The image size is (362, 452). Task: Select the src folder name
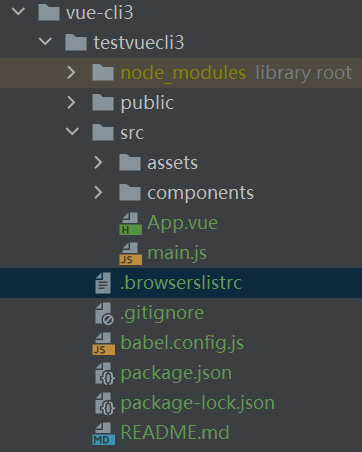[x=132, y=133]
